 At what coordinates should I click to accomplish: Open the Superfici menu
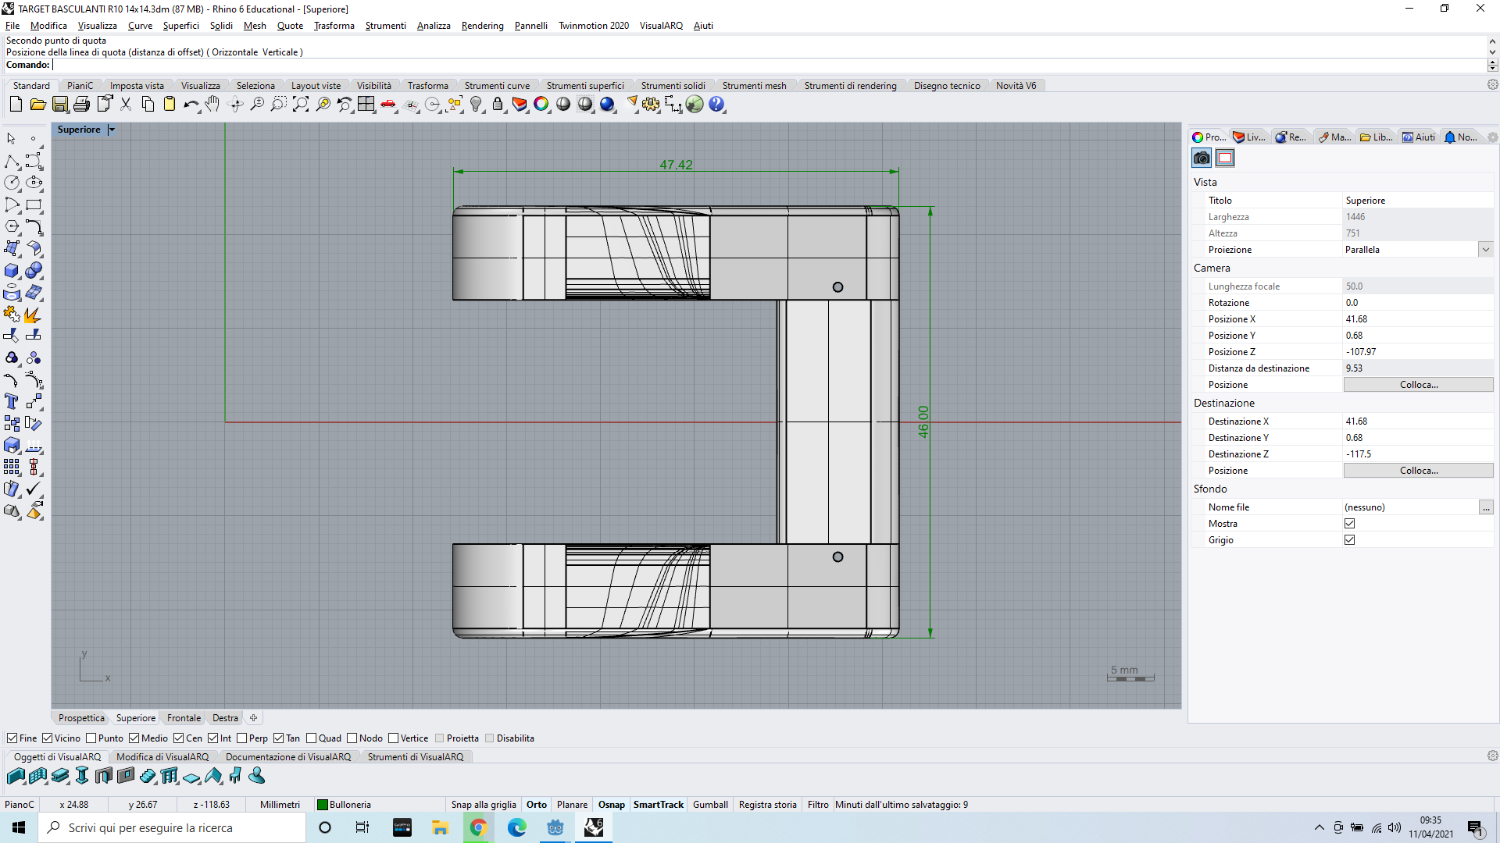181,26
